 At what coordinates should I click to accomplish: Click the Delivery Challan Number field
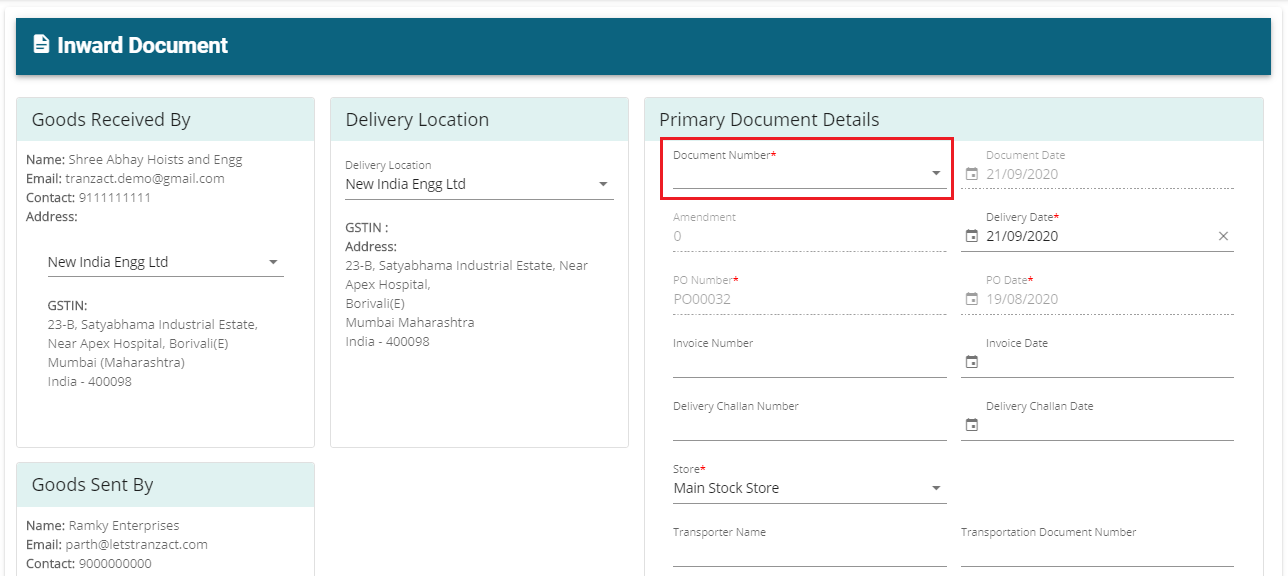point(809,426)
